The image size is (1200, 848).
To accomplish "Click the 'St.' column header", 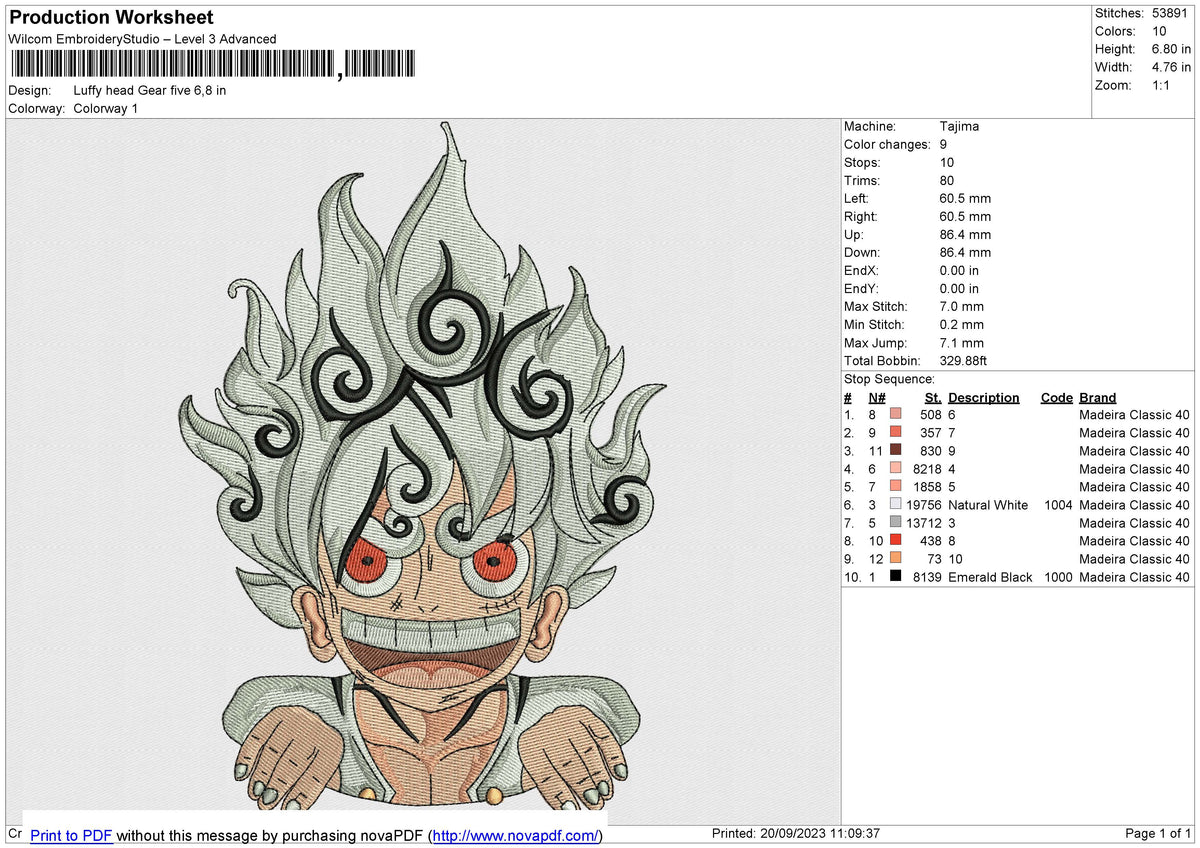I will (x=933, y=397).
